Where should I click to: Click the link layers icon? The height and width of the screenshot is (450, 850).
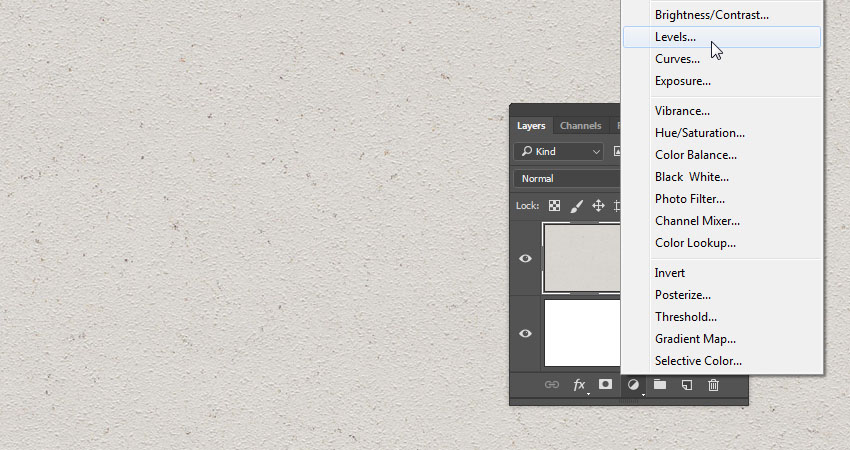551,385
